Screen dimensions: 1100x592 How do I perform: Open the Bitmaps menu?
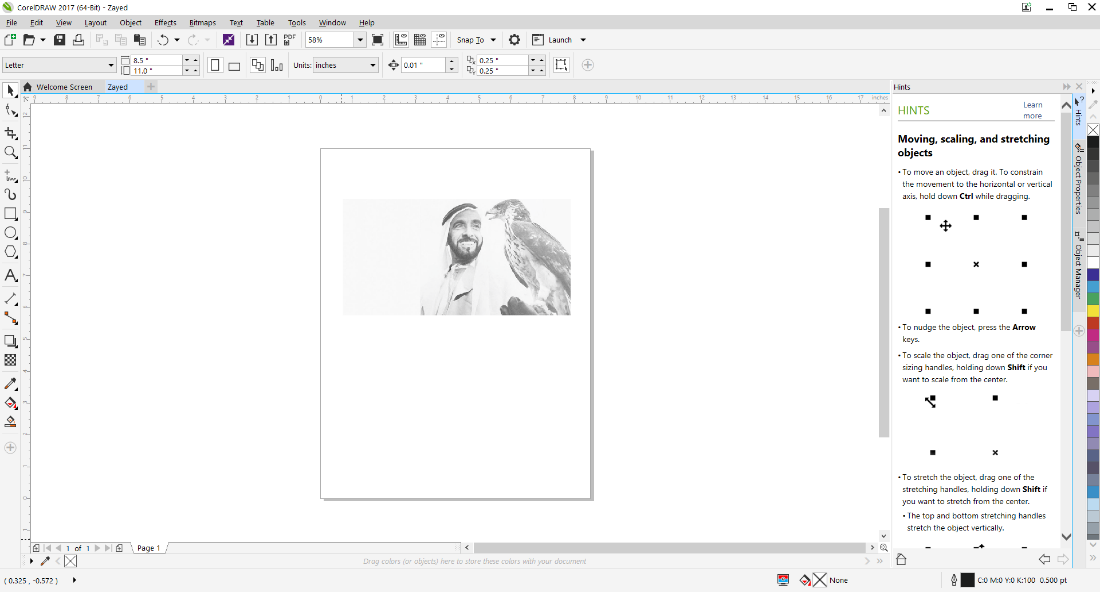[x=202, y=22]
